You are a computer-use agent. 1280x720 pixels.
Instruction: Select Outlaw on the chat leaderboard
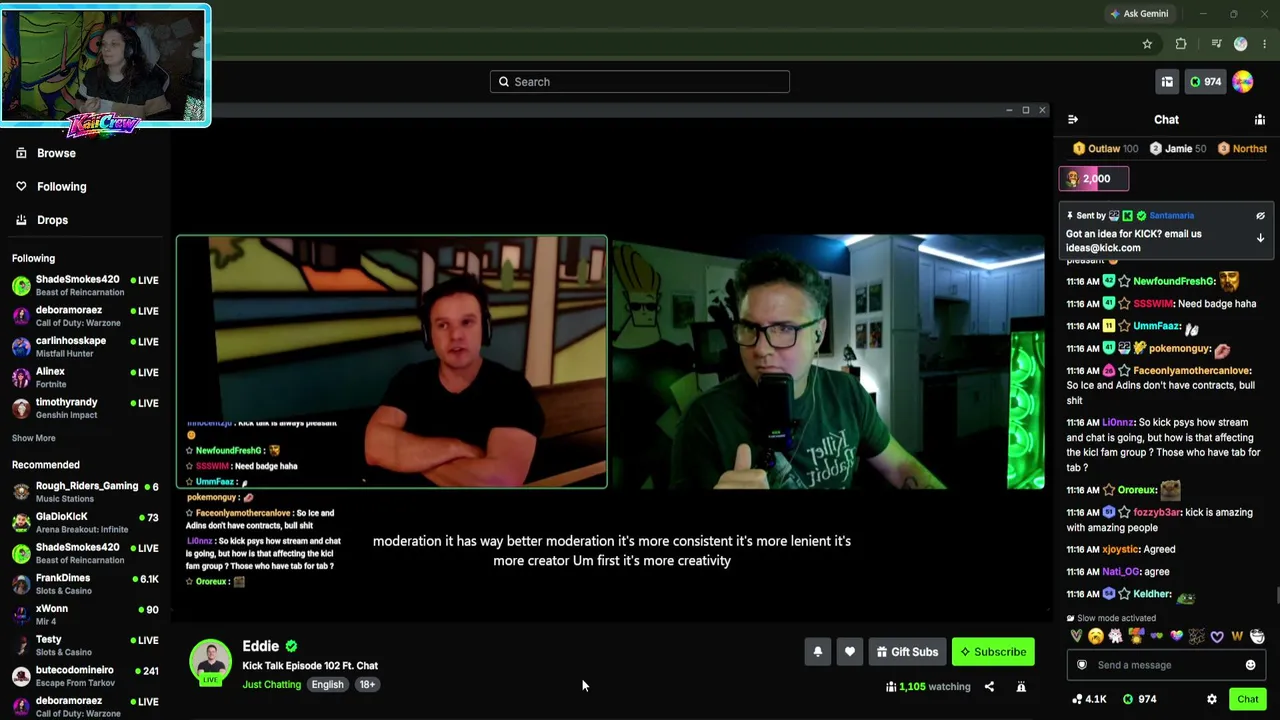tap(1105, 149)
